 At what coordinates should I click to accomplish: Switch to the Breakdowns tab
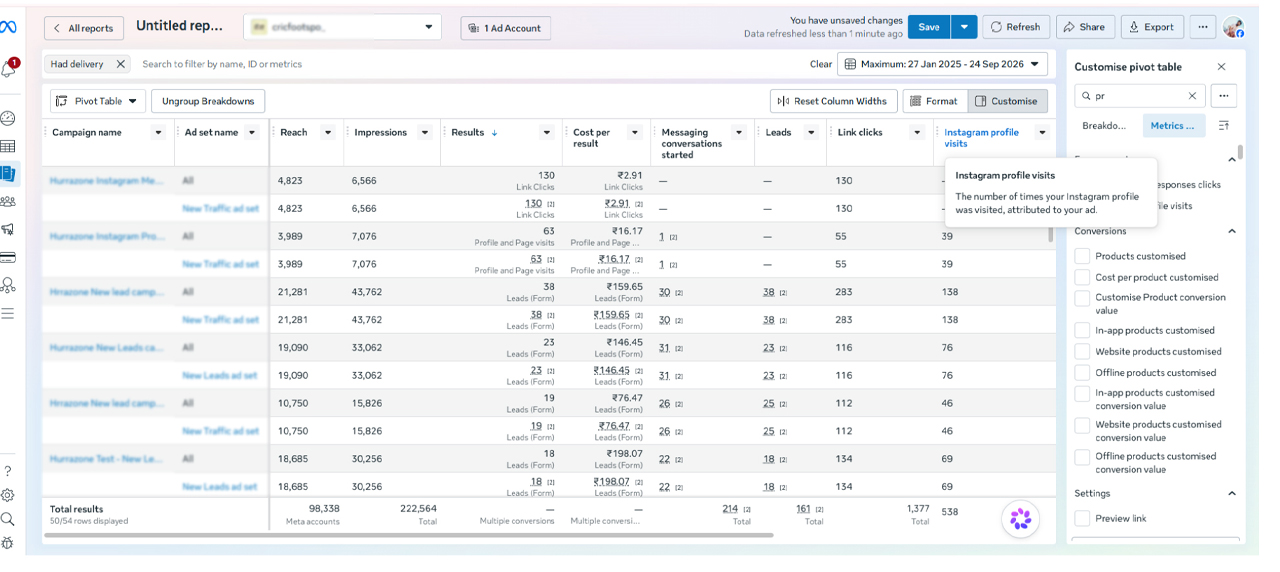coord(1104,126)
